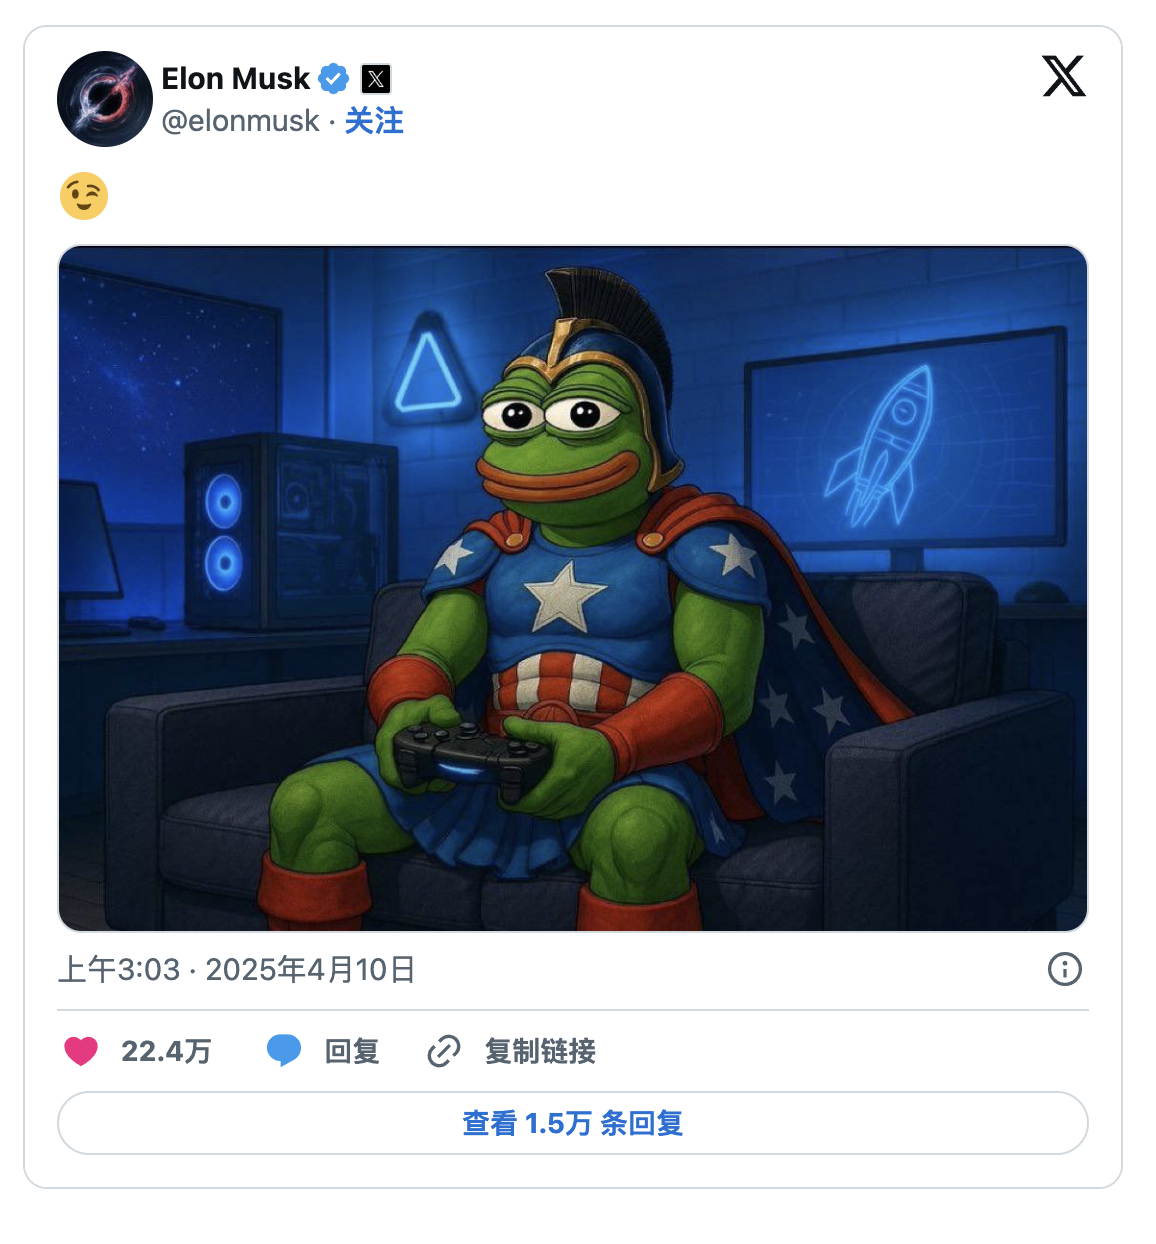The width and height of the screenshot is (1156, 1244).
Task: Click the X affiliation badge beside Elon Musk's name
Action: click(x=376, y=79)
